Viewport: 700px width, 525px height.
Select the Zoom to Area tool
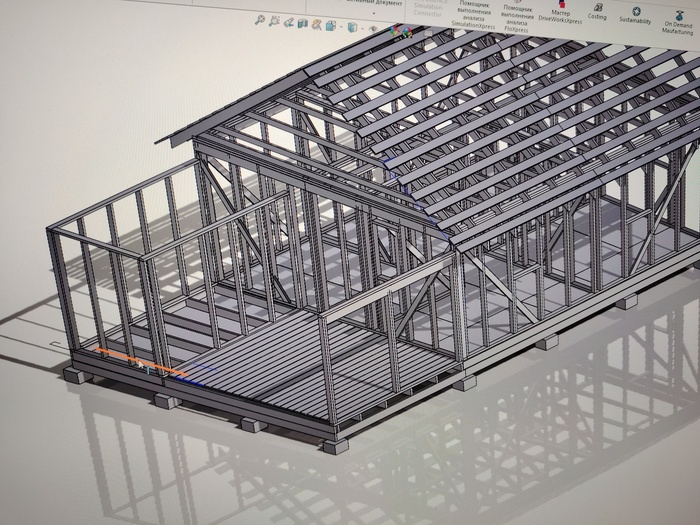pos(274,21)
